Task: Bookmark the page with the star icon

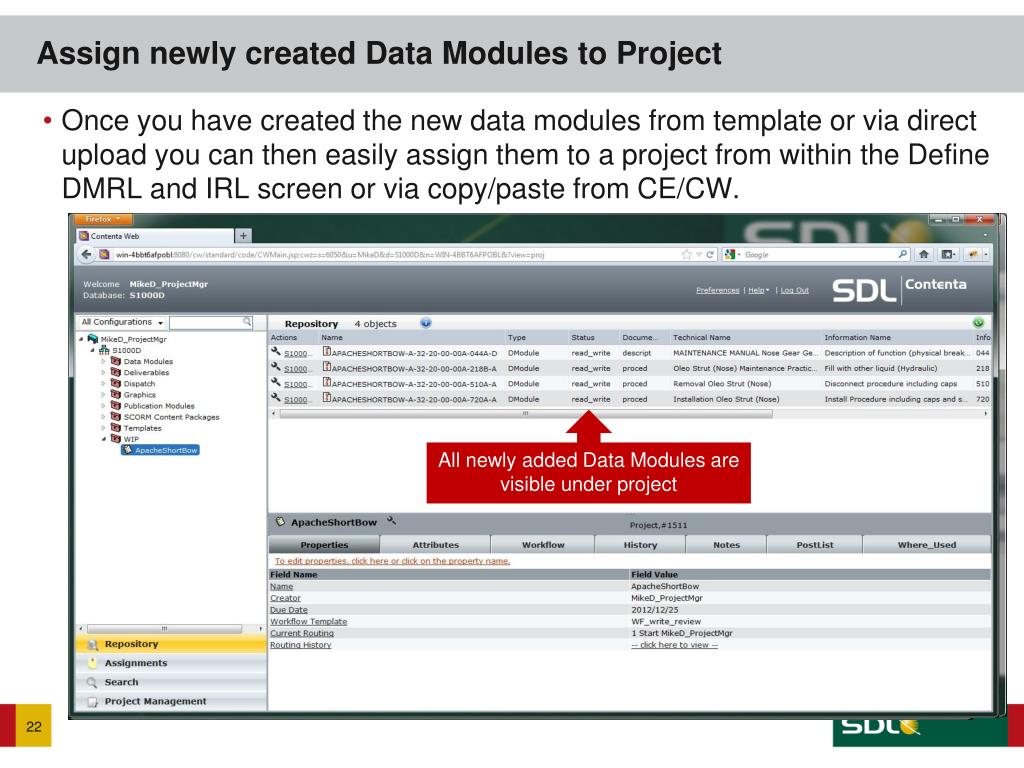Action: (686, 255)
